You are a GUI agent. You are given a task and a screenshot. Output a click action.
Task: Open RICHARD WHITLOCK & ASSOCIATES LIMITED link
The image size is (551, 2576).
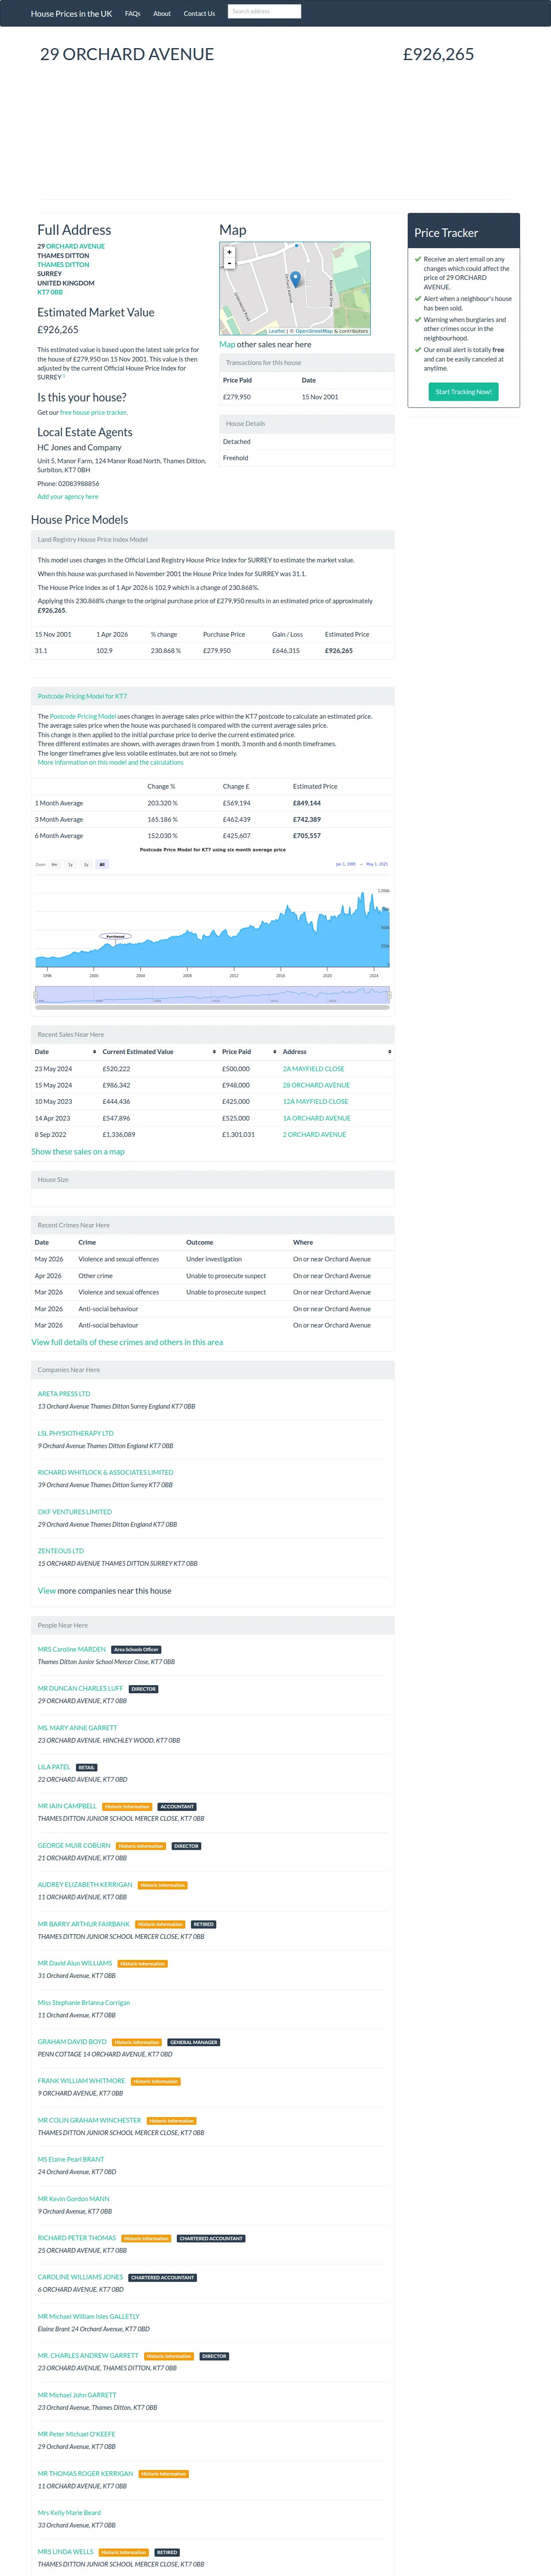105,1472
